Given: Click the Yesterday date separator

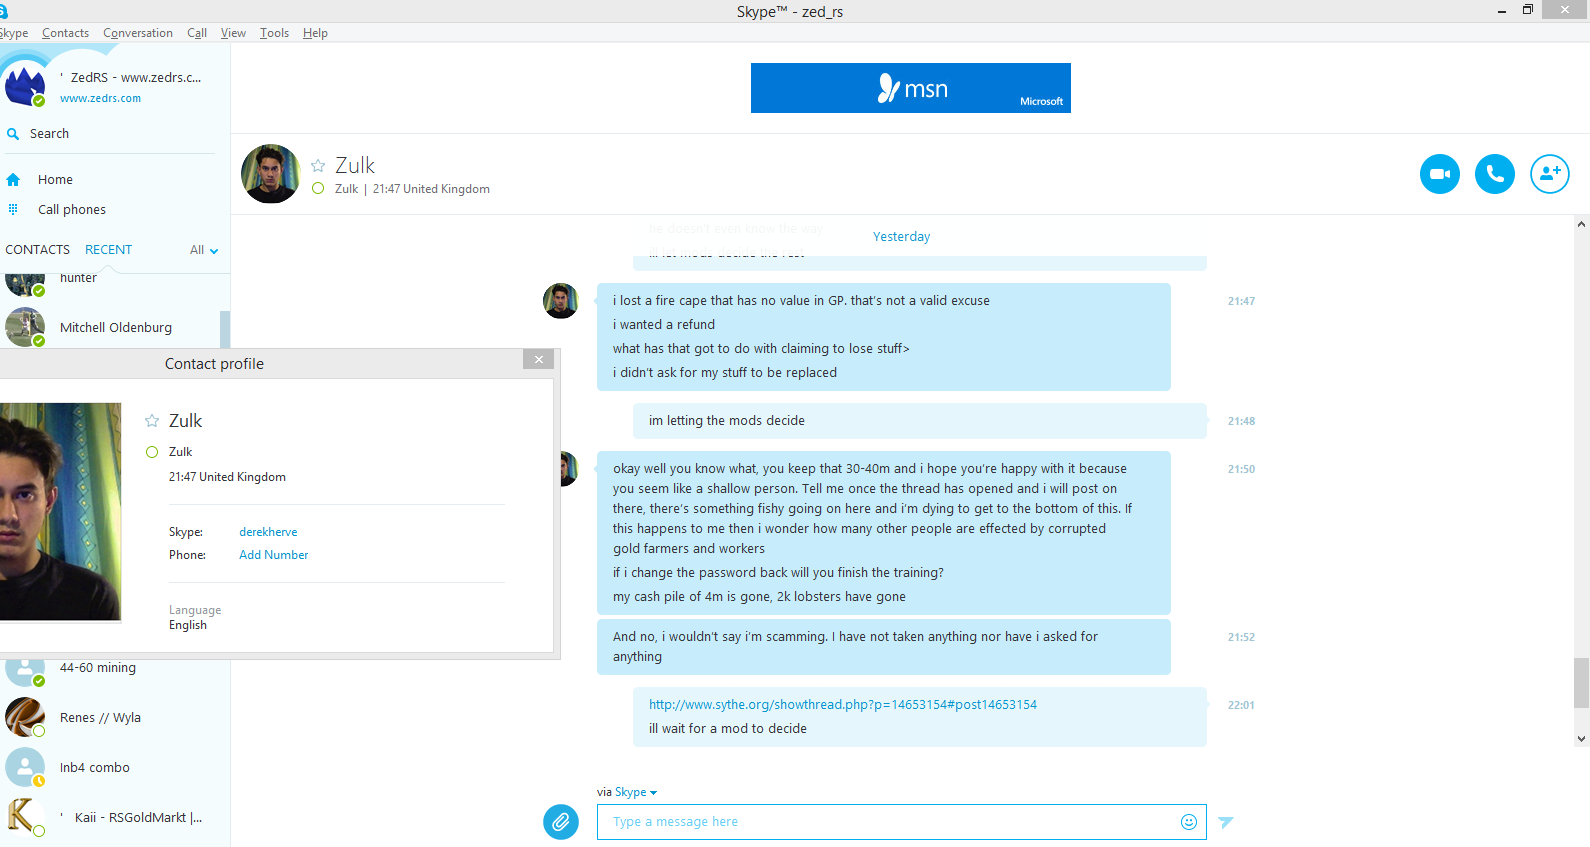Looking at the screenshot, I should click(x=901, y=237).
